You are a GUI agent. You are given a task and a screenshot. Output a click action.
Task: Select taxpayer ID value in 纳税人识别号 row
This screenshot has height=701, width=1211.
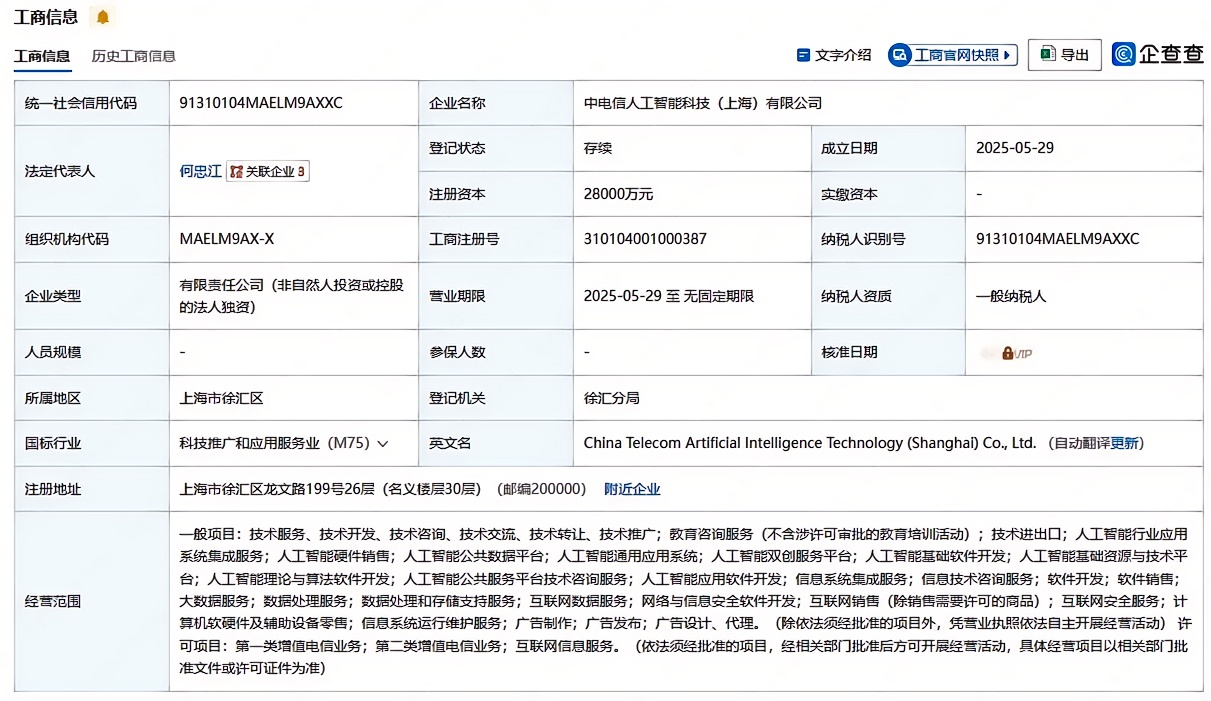[x=1058, y=239]
